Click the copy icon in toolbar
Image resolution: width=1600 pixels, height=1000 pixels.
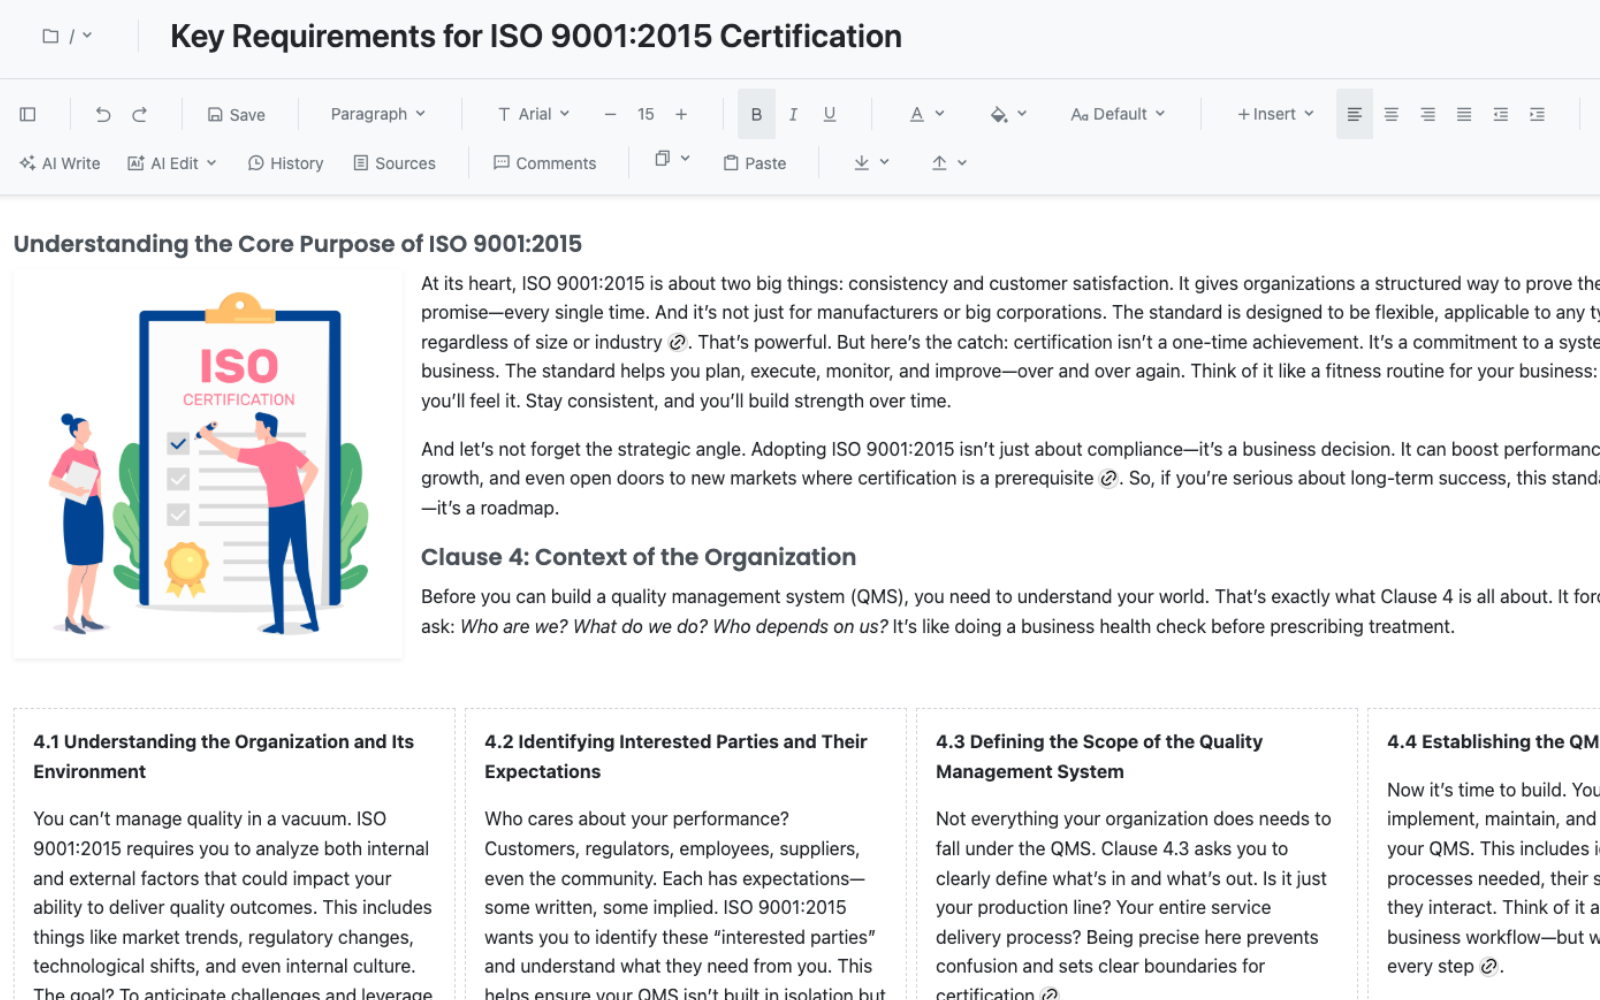coord(662,159)
